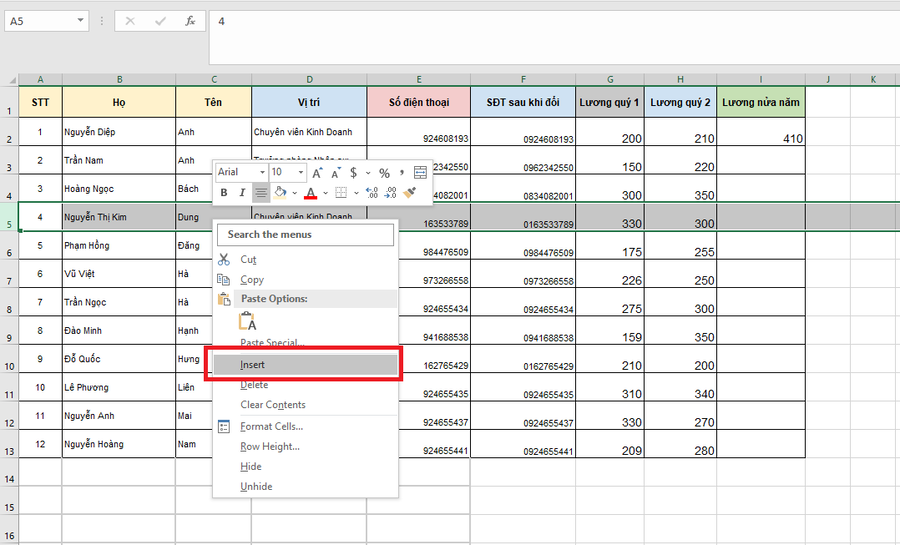900x545 pixels.
Task: Select column I header
Action: point(761,80)
